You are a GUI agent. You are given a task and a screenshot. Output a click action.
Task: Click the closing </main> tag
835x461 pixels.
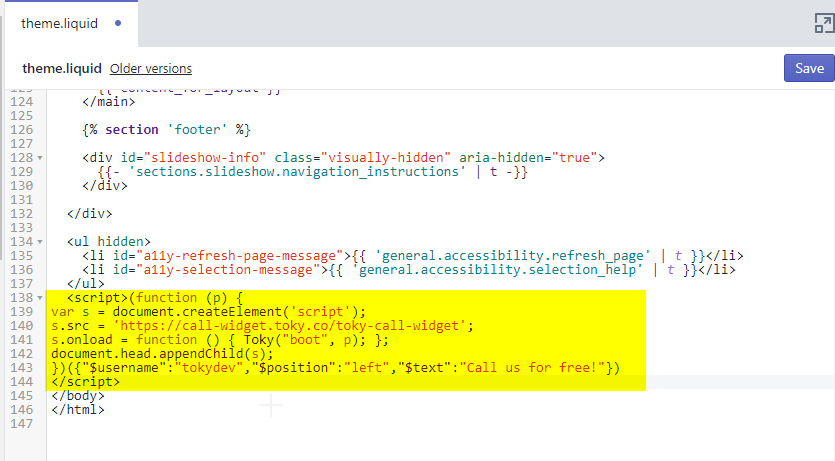[109, 102]
